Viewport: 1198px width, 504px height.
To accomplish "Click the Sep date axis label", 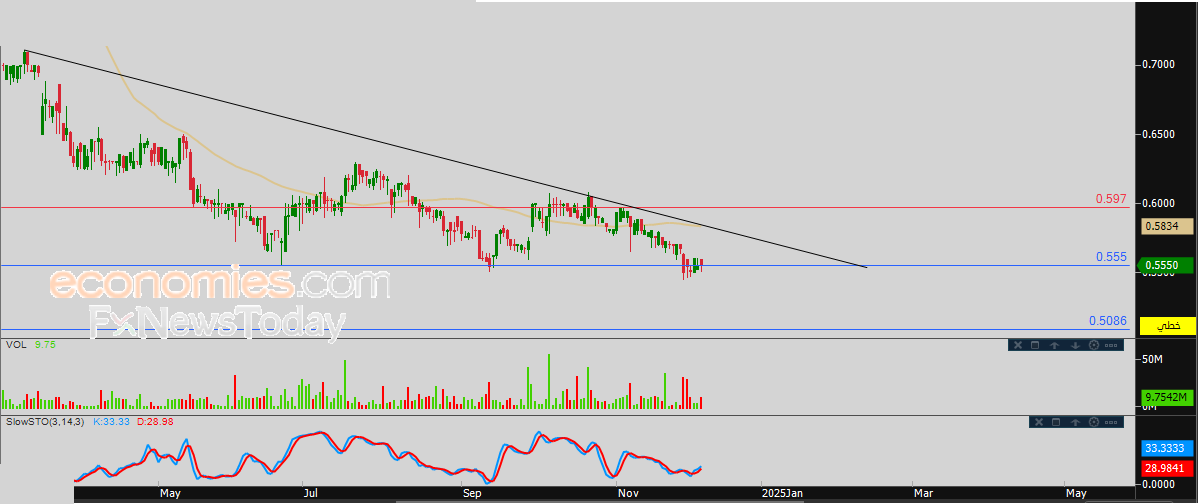I will point(472,494).
